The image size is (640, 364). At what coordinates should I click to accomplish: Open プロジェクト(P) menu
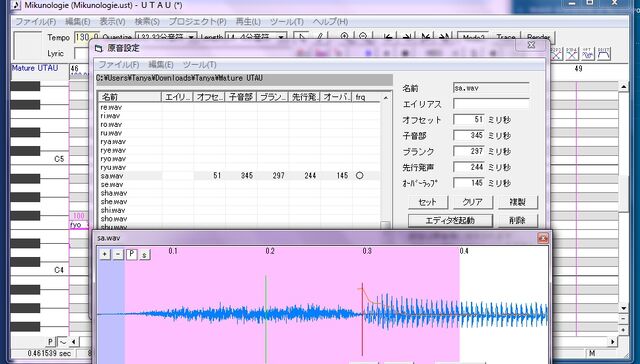click(x=198, y=22)
